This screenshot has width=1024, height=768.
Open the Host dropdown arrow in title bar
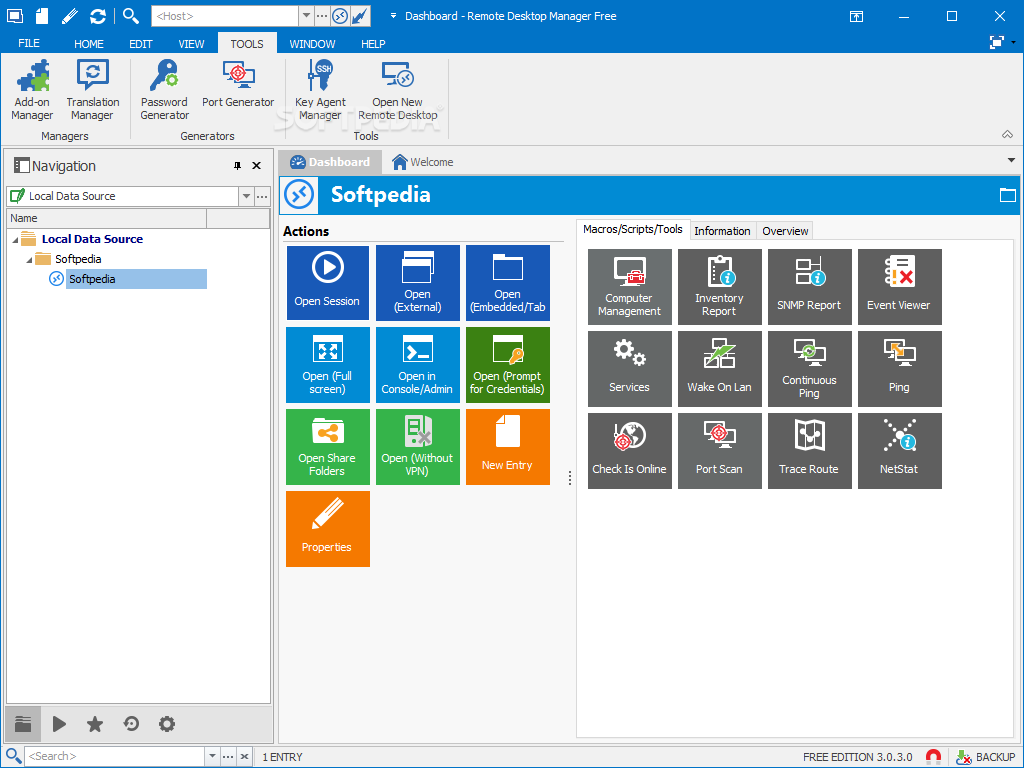click(x=306, y=16)
